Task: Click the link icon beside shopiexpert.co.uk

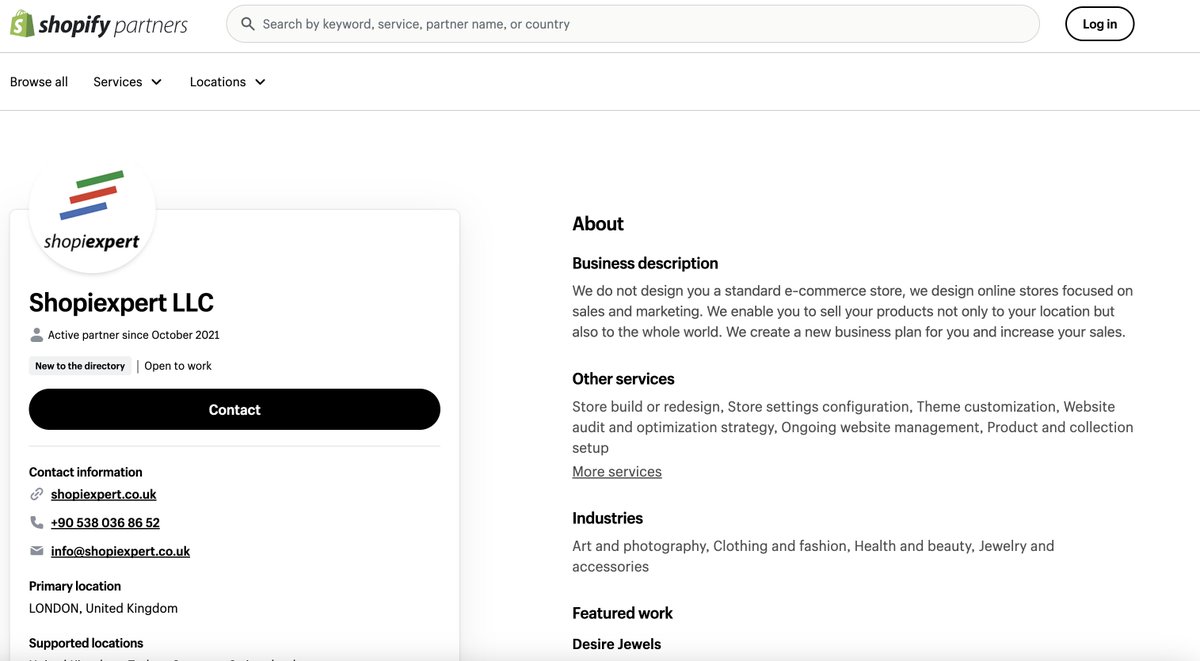Action: click(x=36, y=493)
